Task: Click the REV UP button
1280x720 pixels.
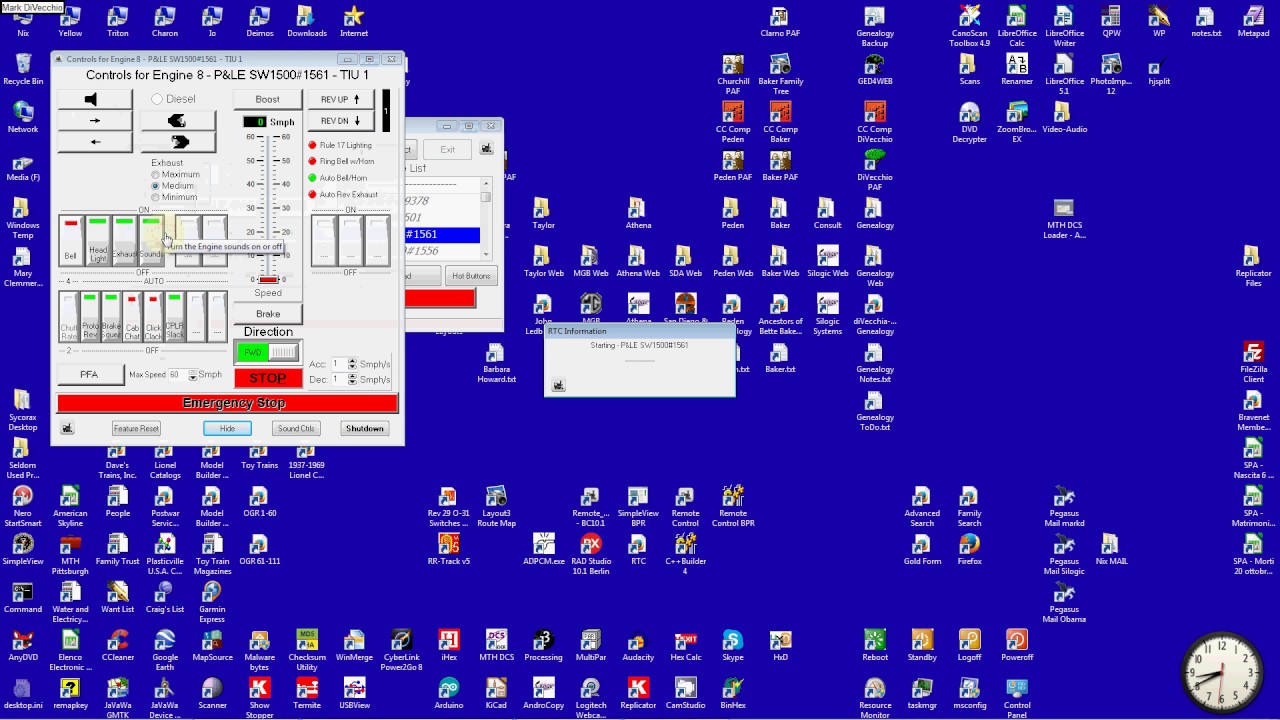Action: point(340,99)
